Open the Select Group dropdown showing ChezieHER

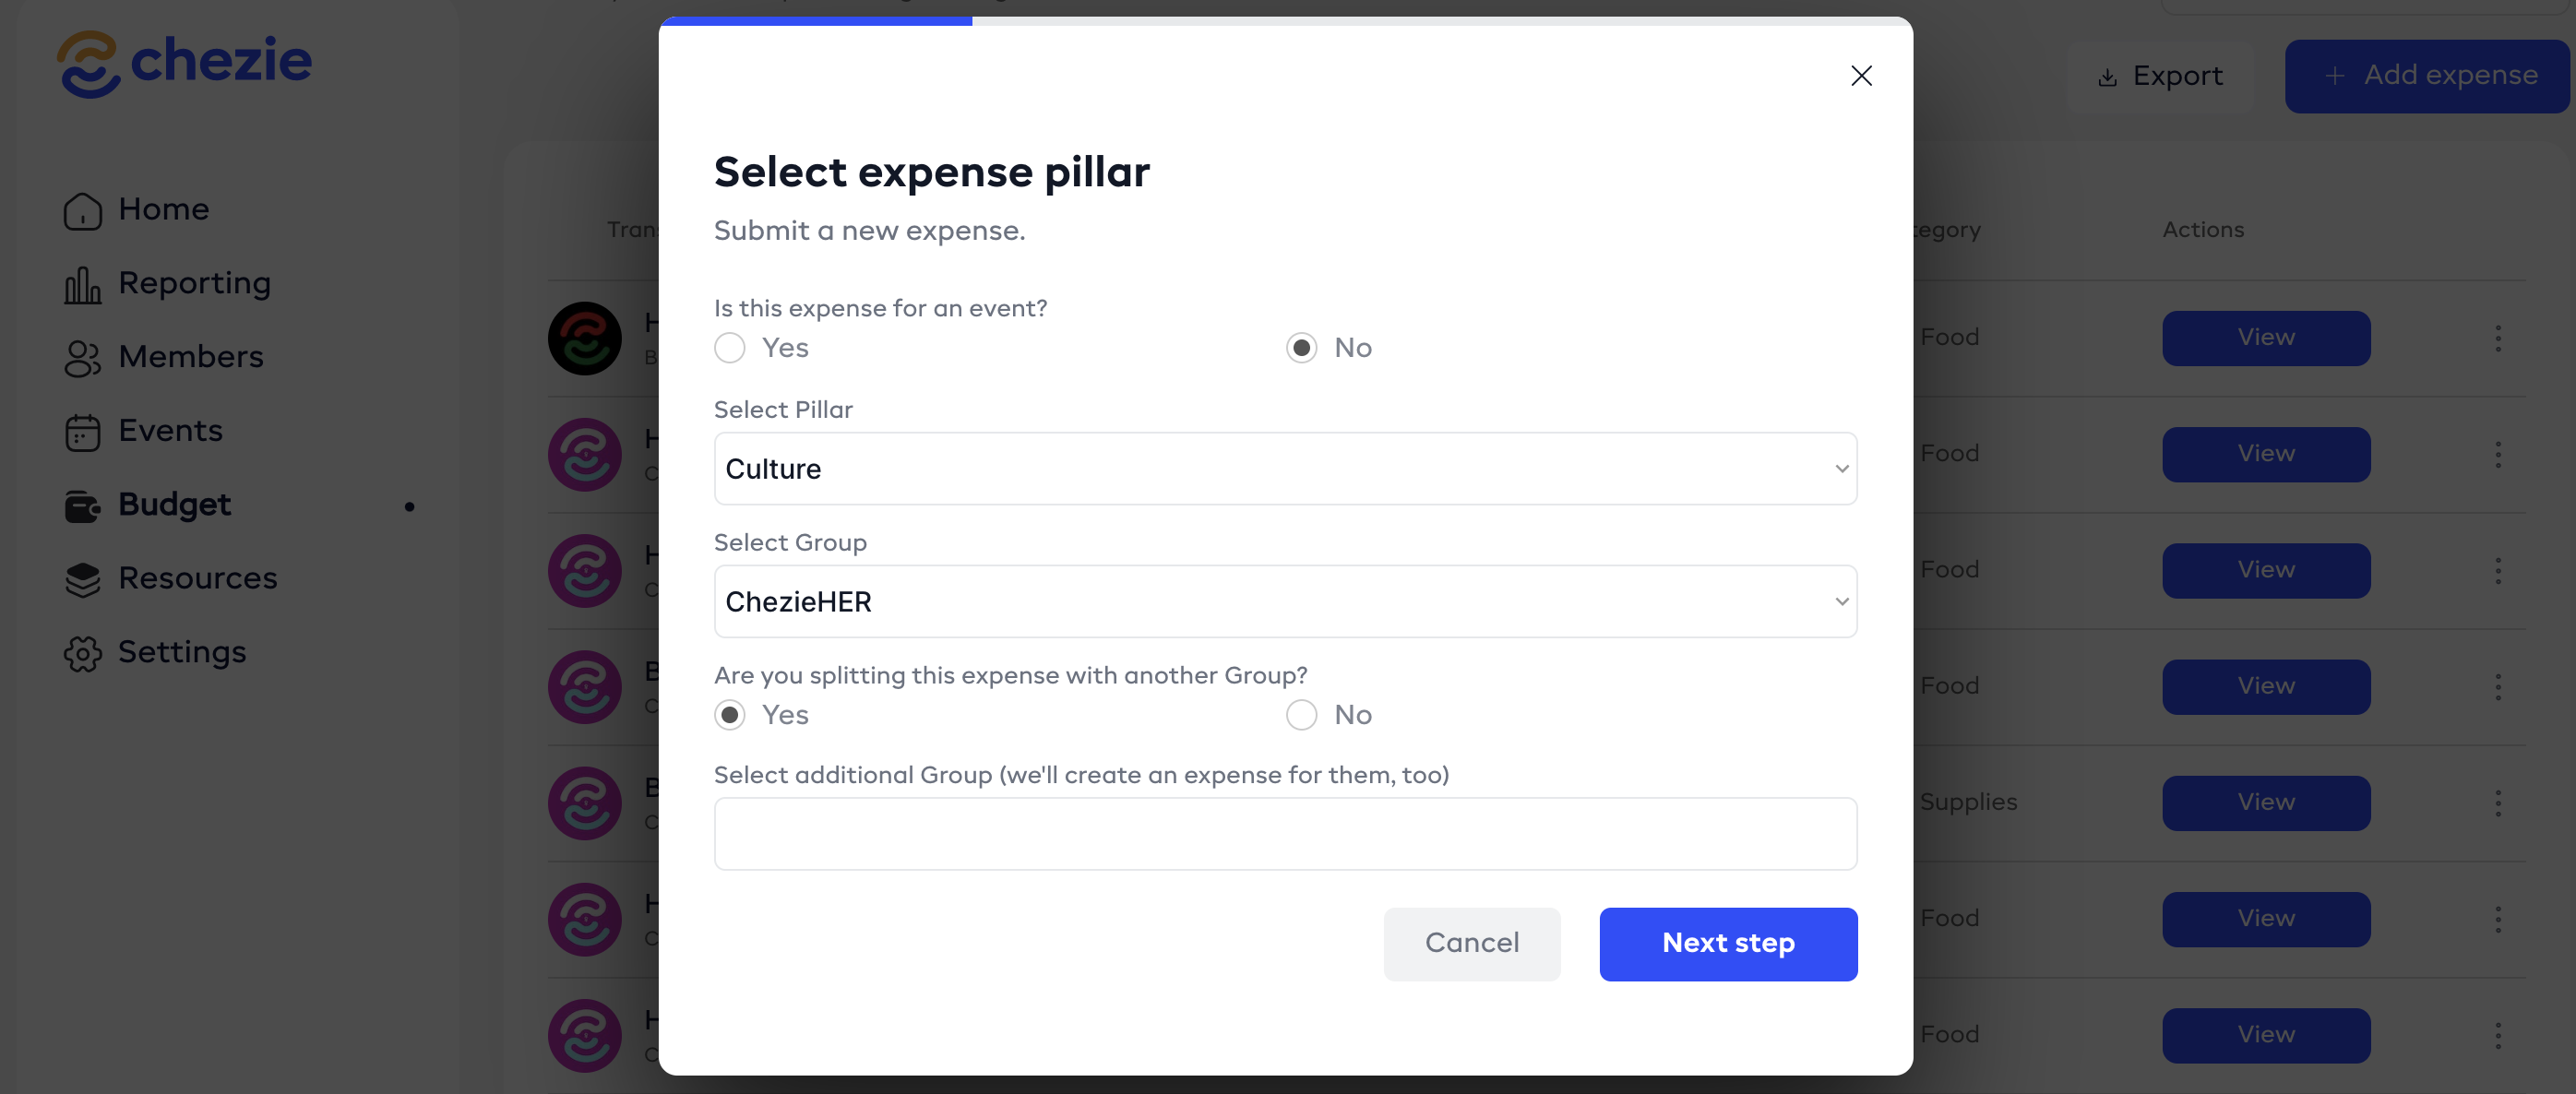1285,602
